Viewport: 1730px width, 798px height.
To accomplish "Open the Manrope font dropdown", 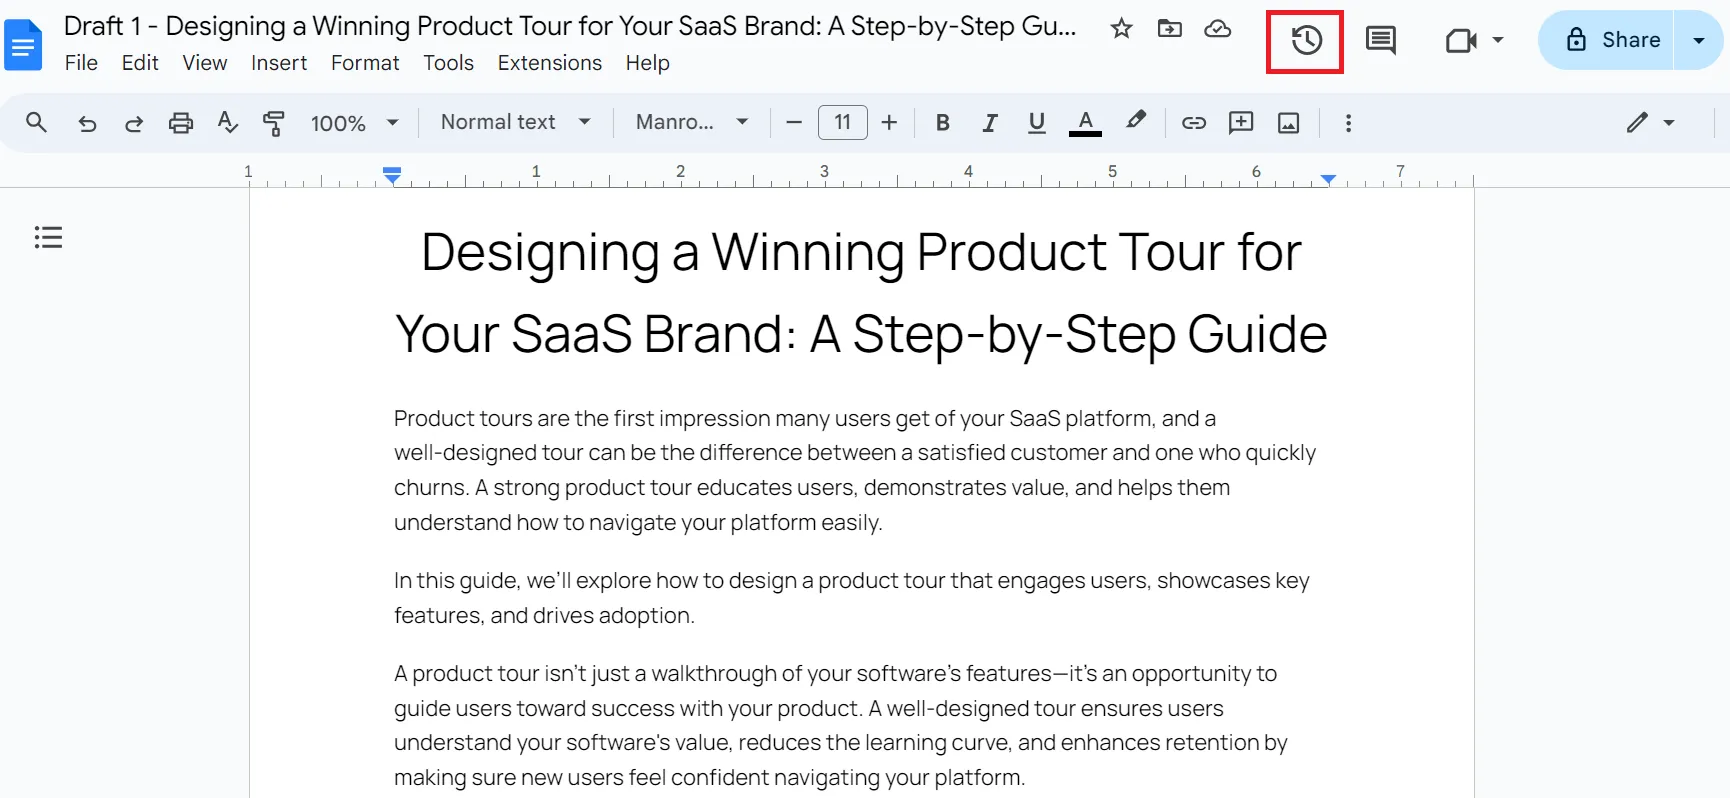I will (692, 122).
